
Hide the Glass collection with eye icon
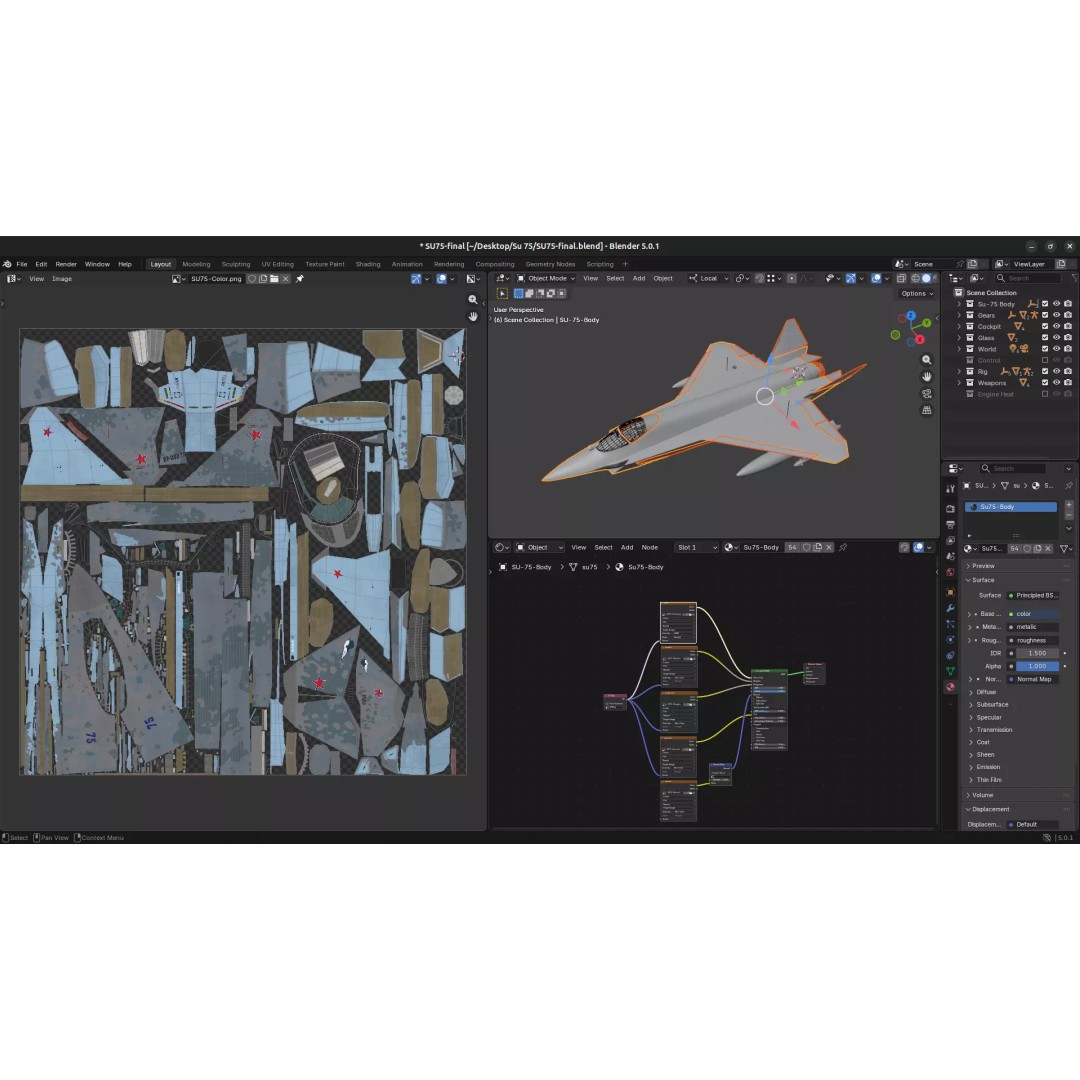point(1057,338)
